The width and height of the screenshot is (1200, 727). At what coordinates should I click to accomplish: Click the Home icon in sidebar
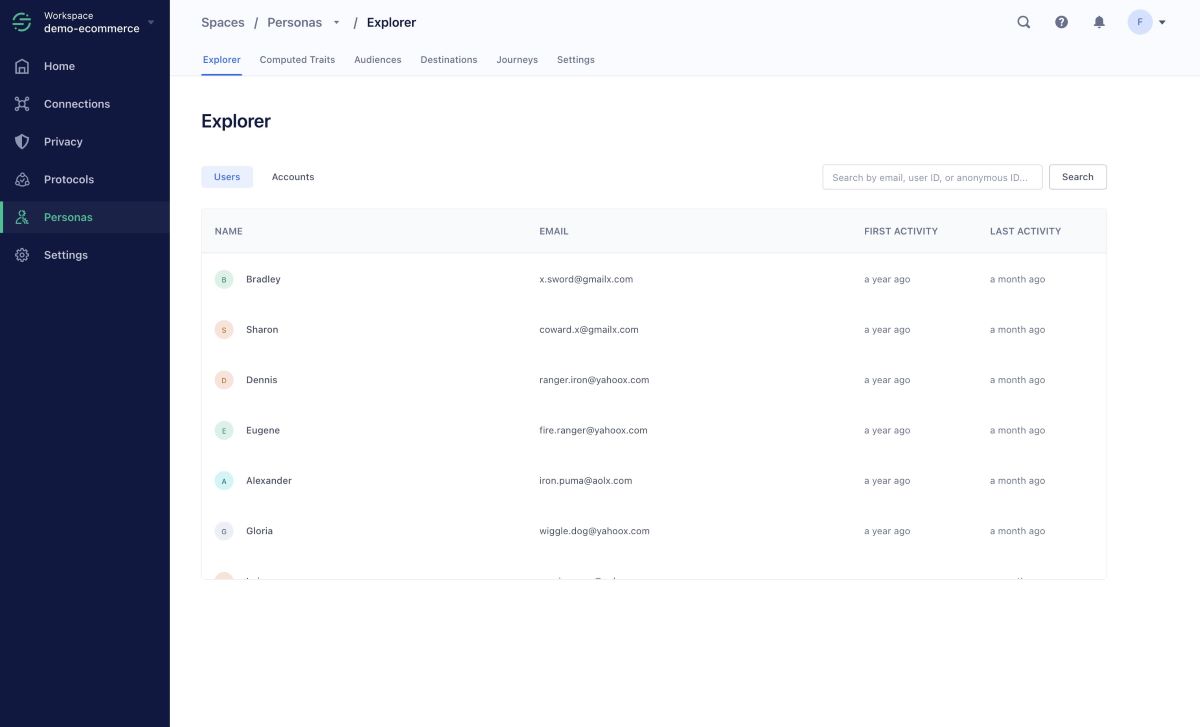coord(22,66)
